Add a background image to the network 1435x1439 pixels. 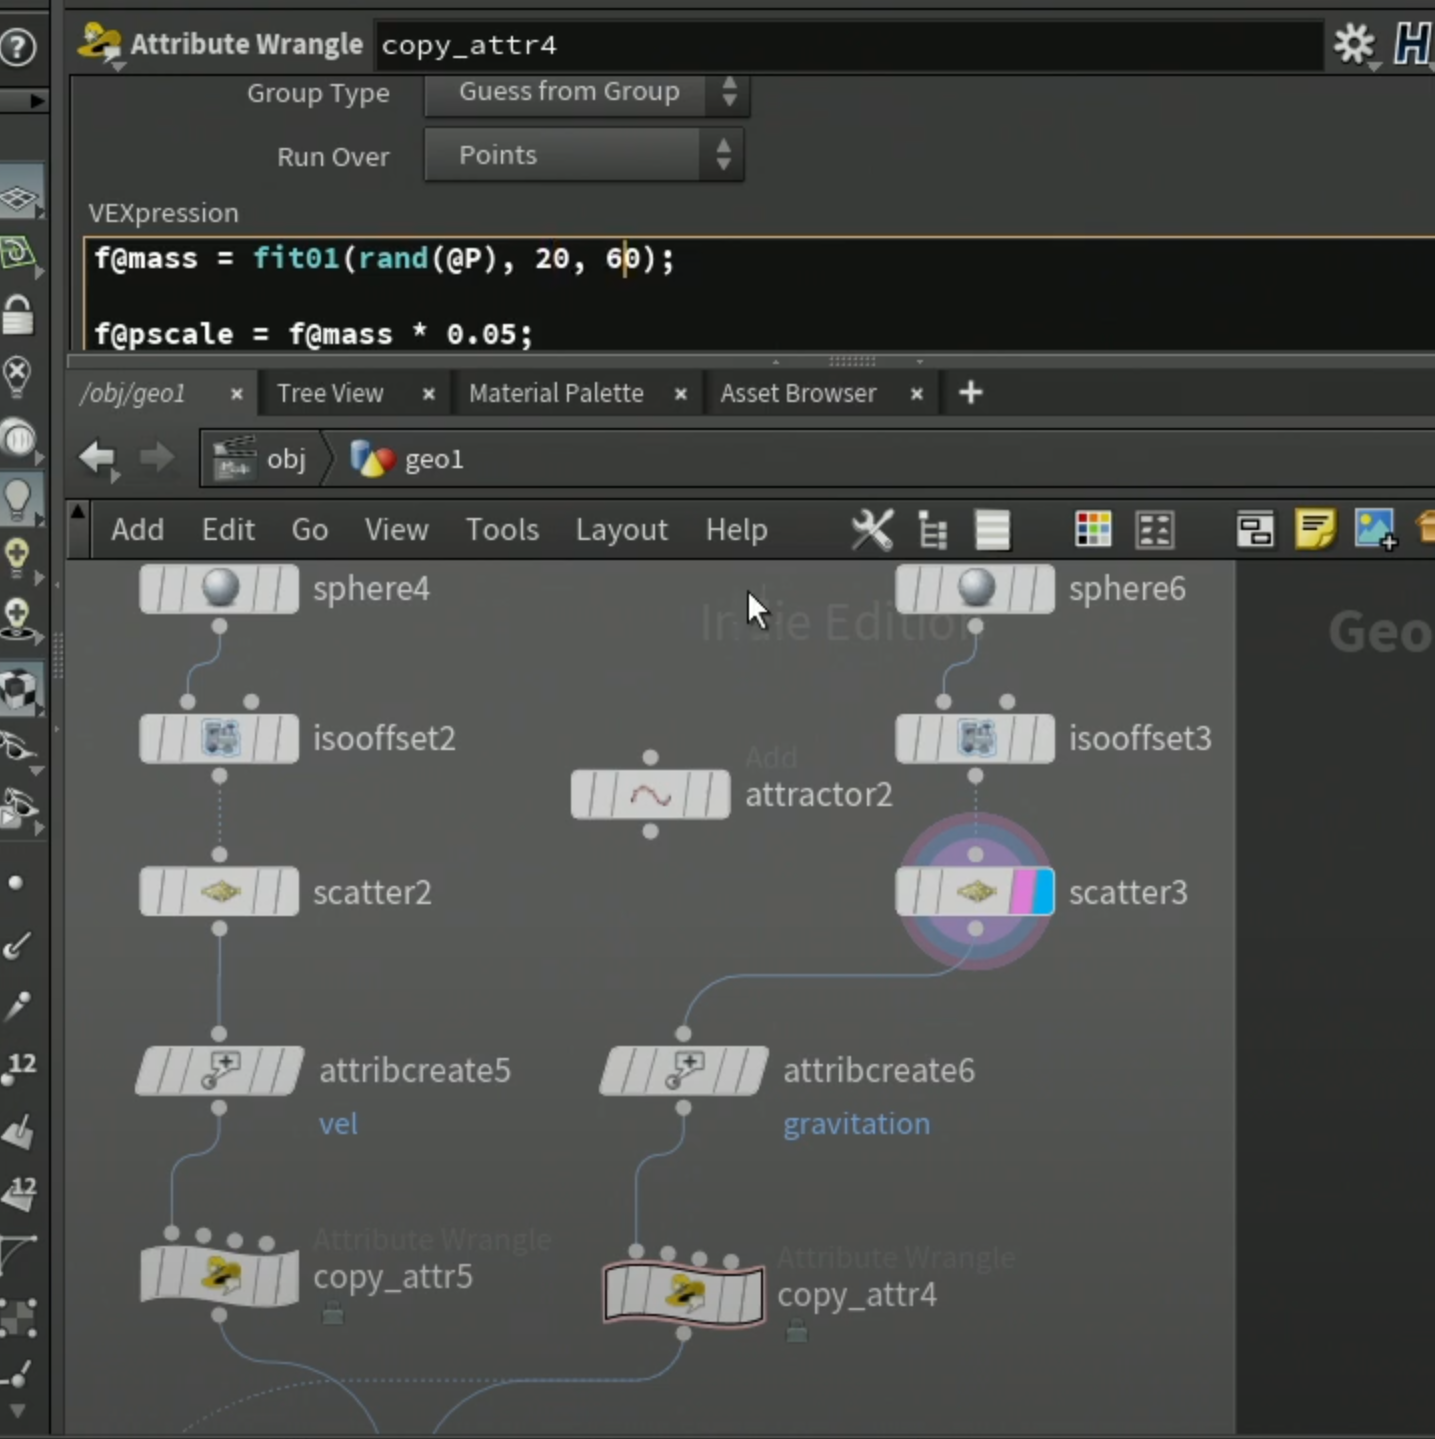[x=1375, y=528]
